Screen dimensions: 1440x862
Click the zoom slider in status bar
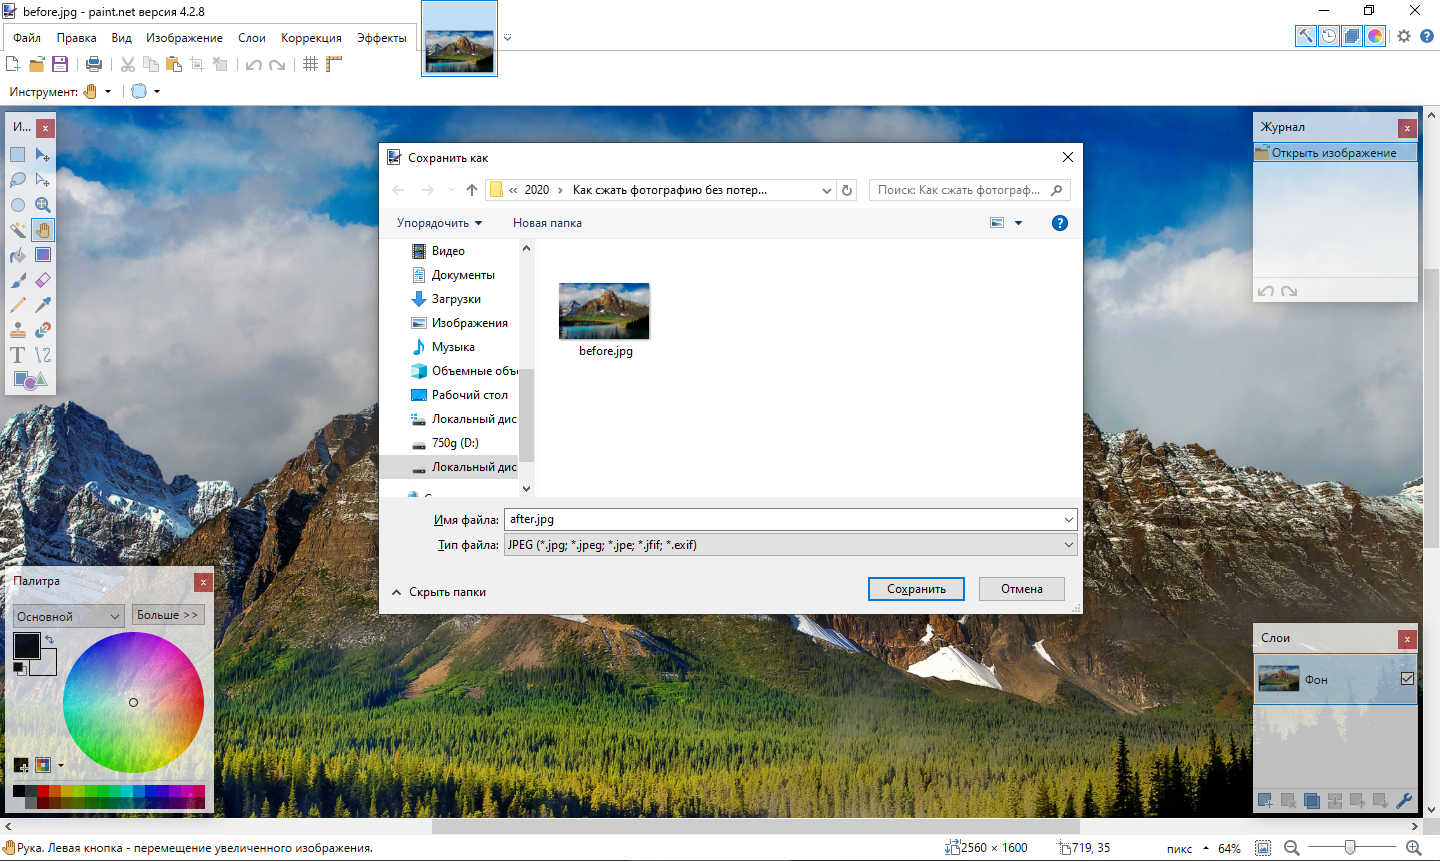[x=1350, y=848]
